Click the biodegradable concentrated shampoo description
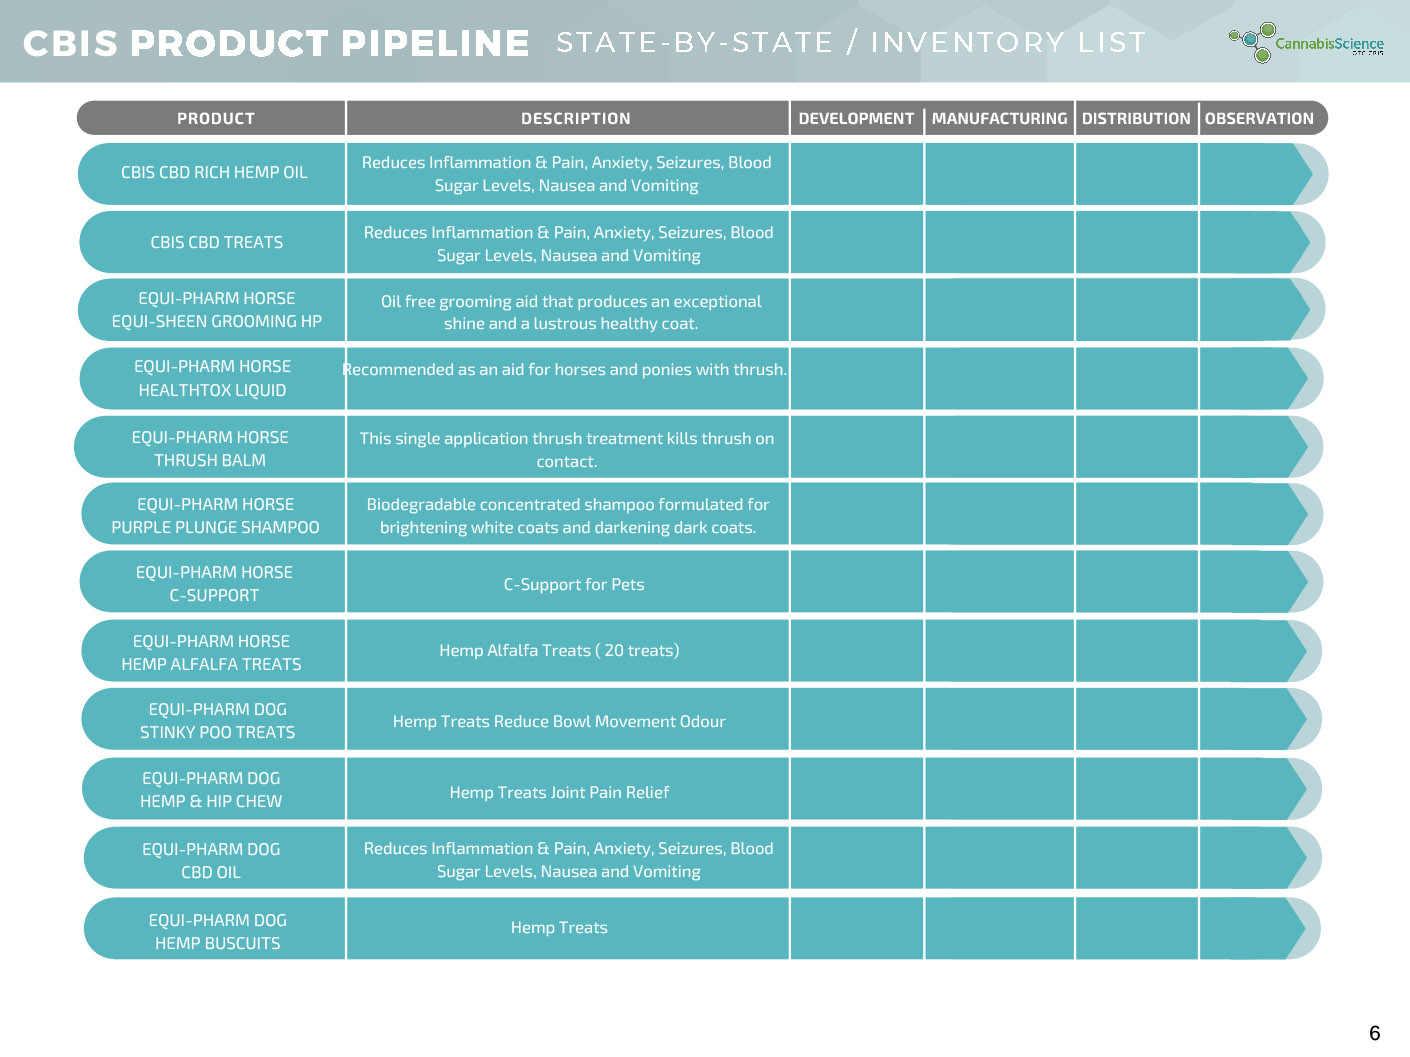 click(x=568, y=516)
